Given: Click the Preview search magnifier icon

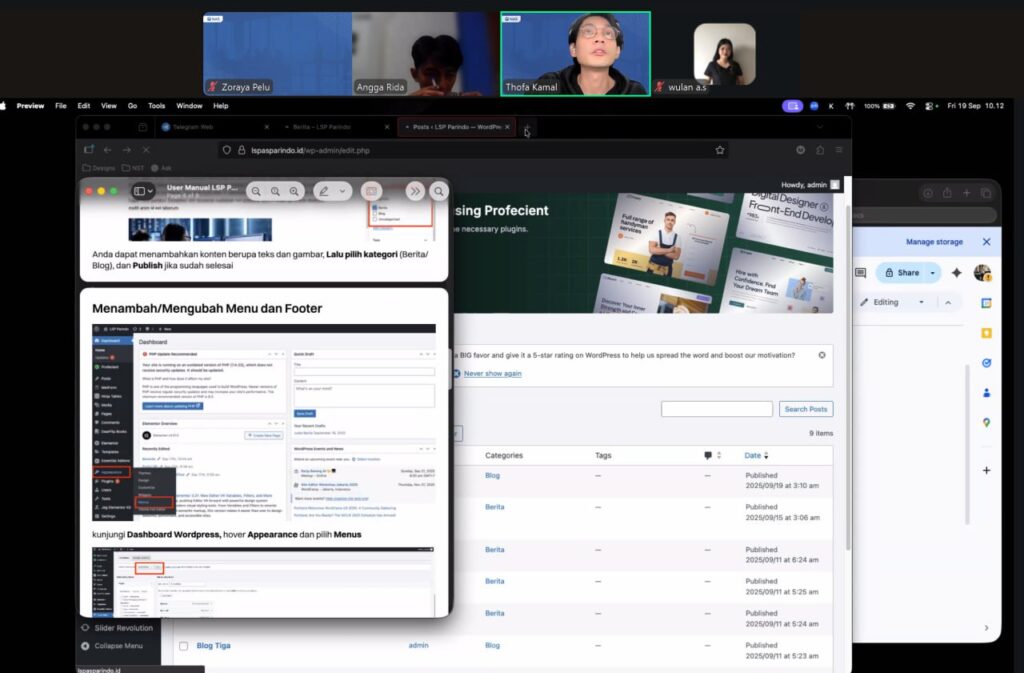Looking at the screenshot, I should pyautogui.click(x=439, y=191).
